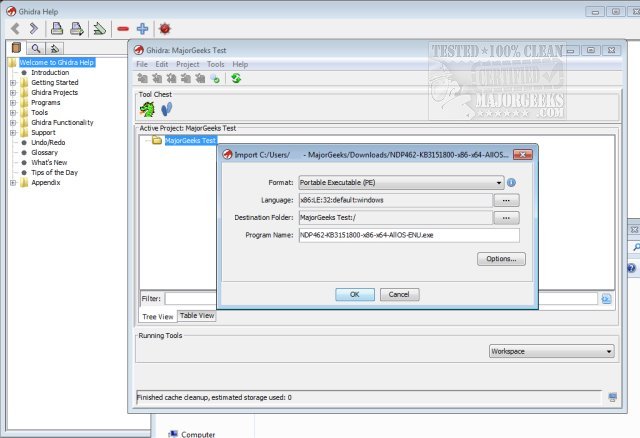Click the green refresh project icon
640x438 pixels.
coord(236,78)
